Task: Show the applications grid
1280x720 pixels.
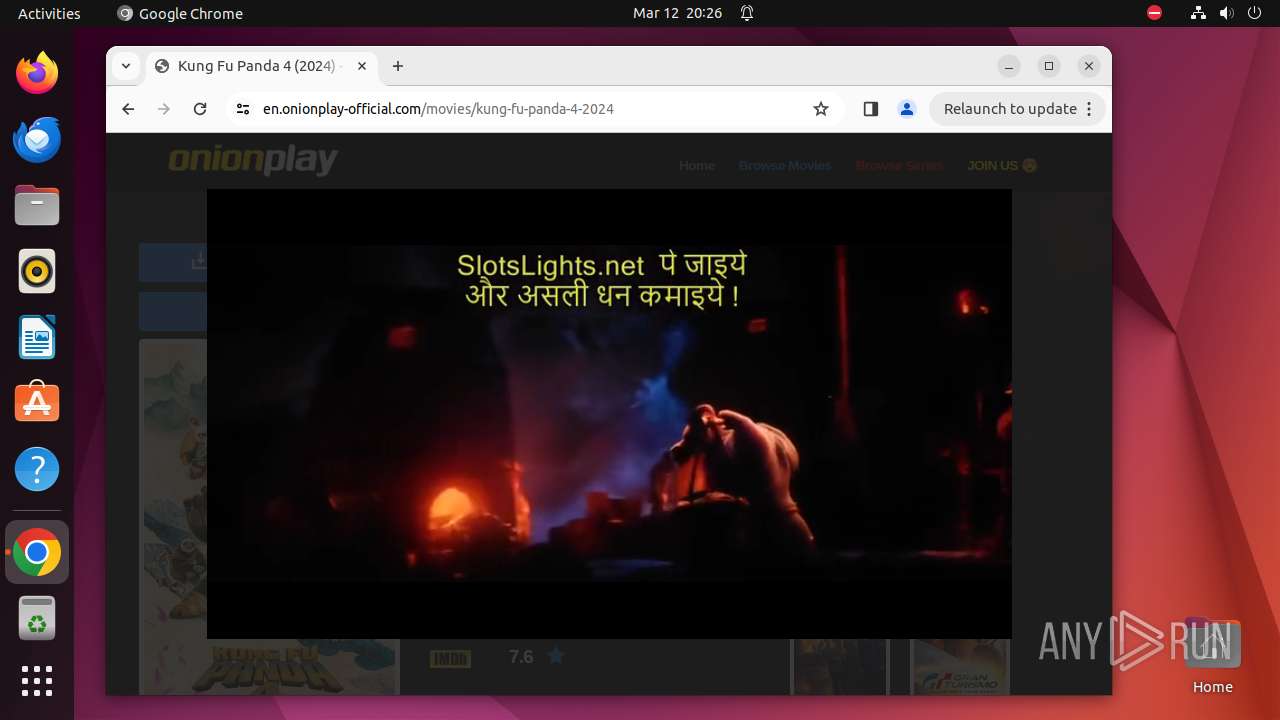Action: [x=37, y=681]
